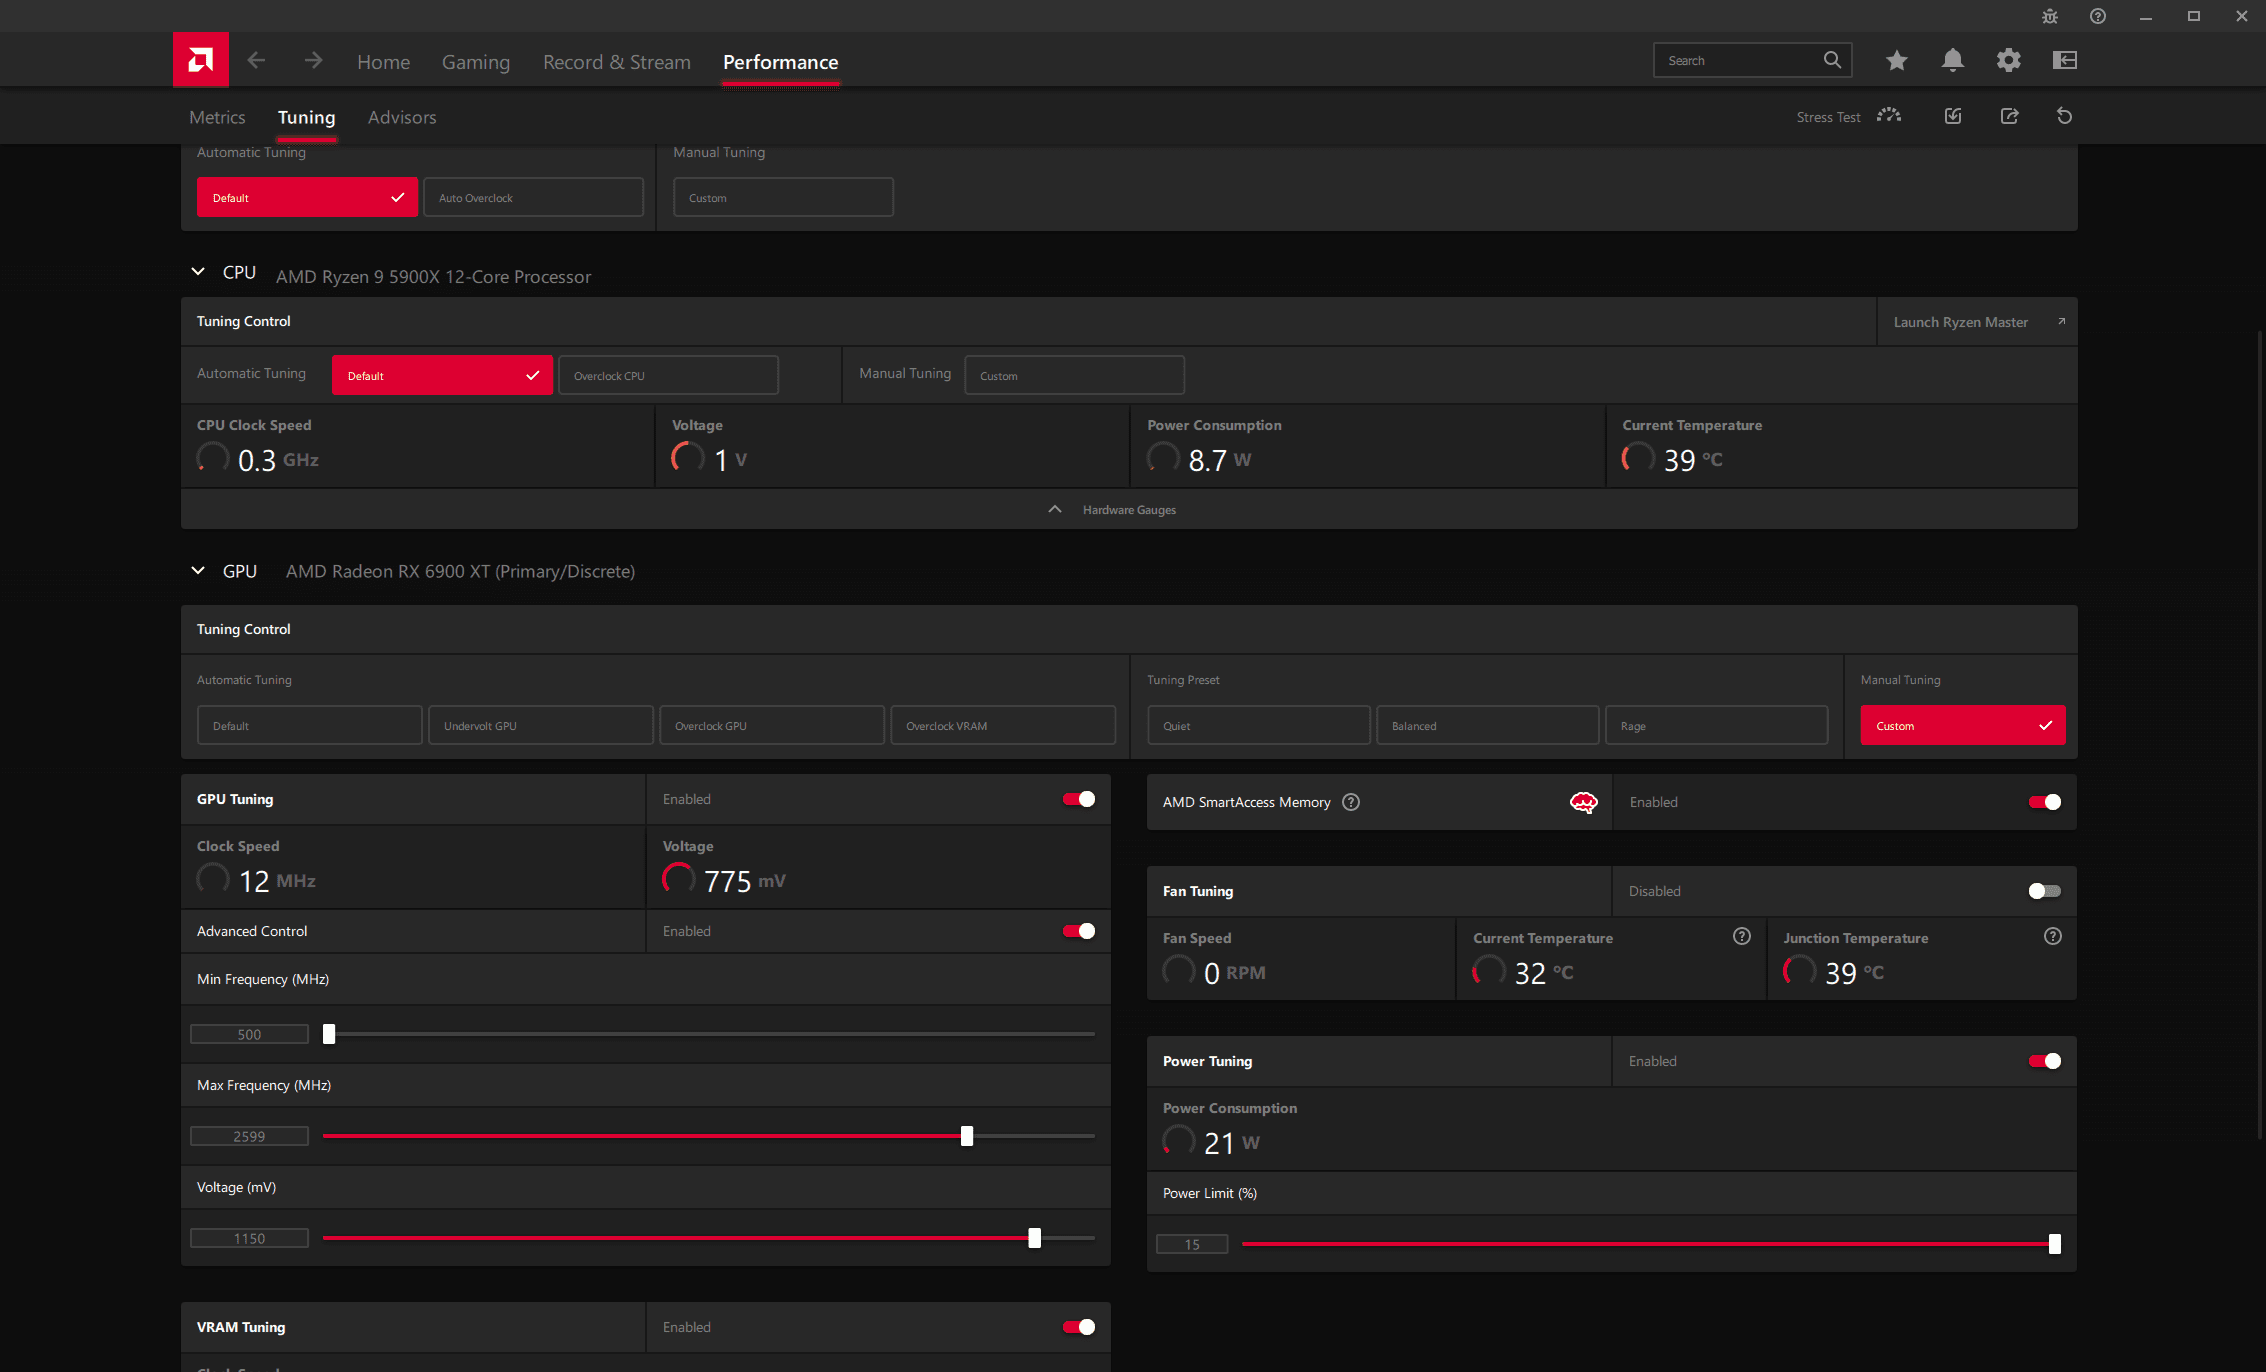
Task: Open the bug report icon
Action: pos(2049,16)
